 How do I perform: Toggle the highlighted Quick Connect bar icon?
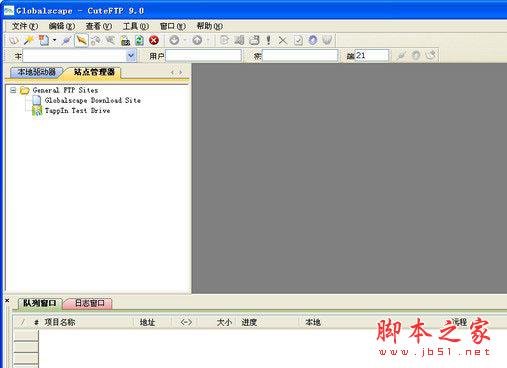(81, 41)
